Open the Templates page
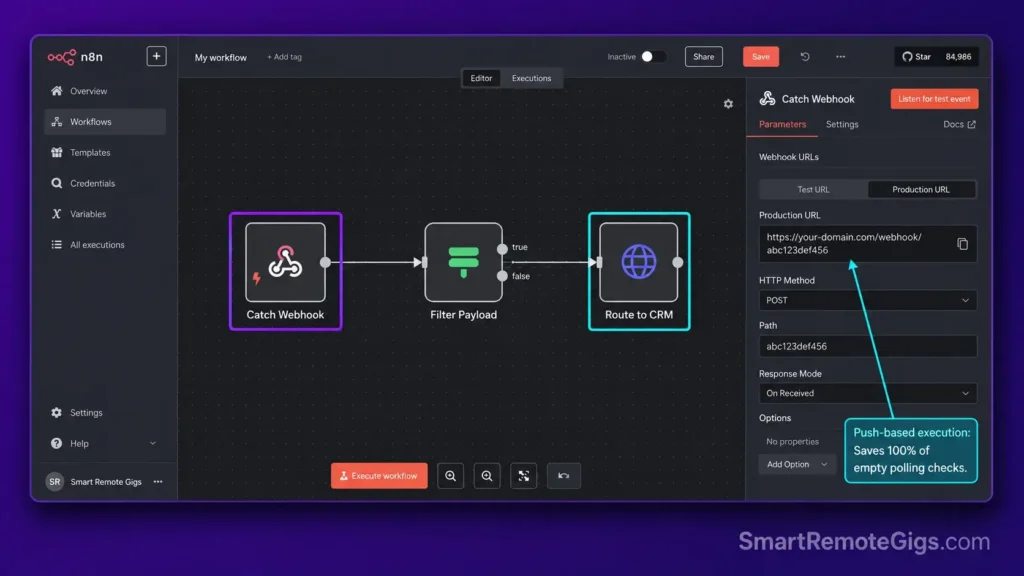The height and width of the screenshot is (576, 1024). [104, 152]
